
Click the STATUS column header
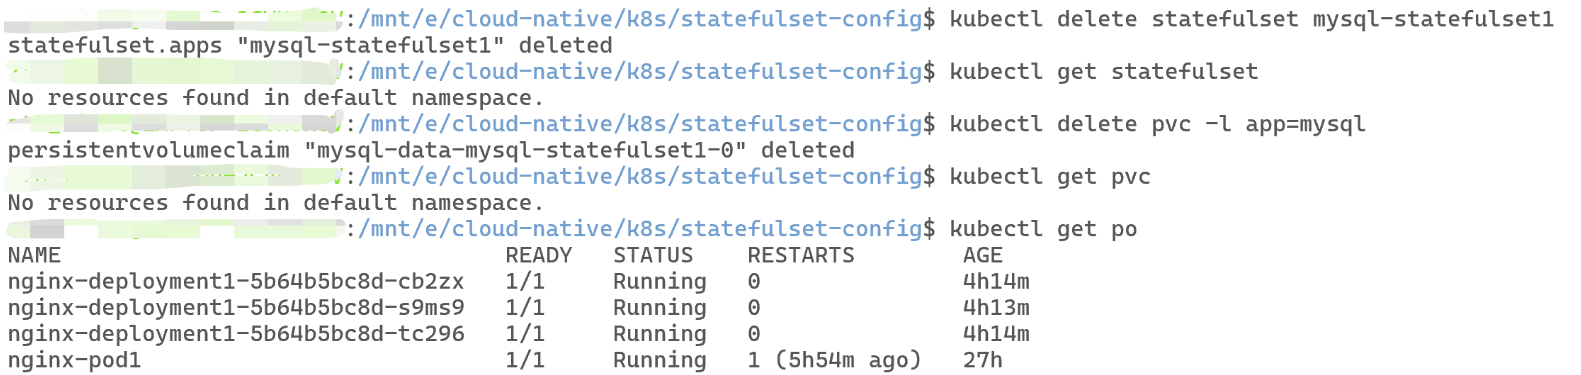tap(653, 255)
